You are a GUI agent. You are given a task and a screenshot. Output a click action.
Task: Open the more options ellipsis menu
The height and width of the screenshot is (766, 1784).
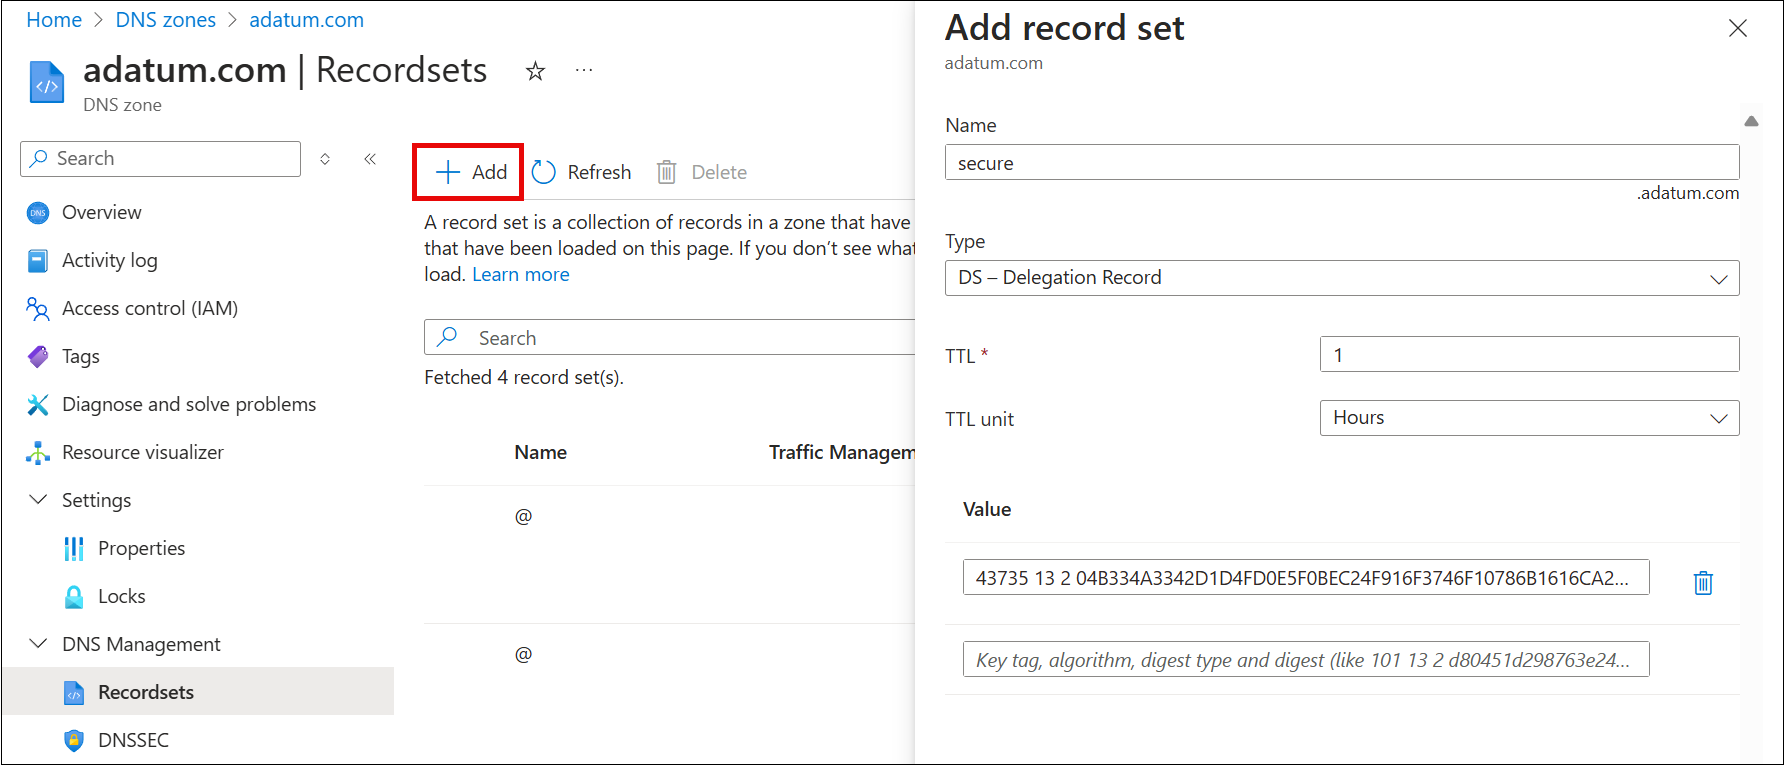tap(584, 70)
